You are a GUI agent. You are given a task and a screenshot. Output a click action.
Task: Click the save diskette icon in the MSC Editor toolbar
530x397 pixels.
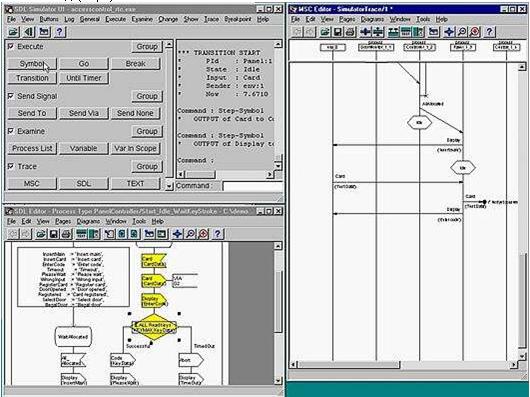[x=337, y=32]
